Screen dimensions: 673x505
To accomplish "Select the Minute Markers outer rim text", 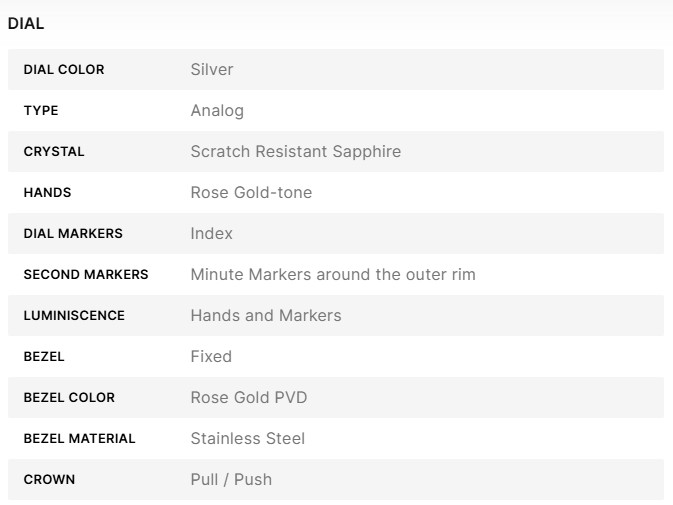I will 333,275.
